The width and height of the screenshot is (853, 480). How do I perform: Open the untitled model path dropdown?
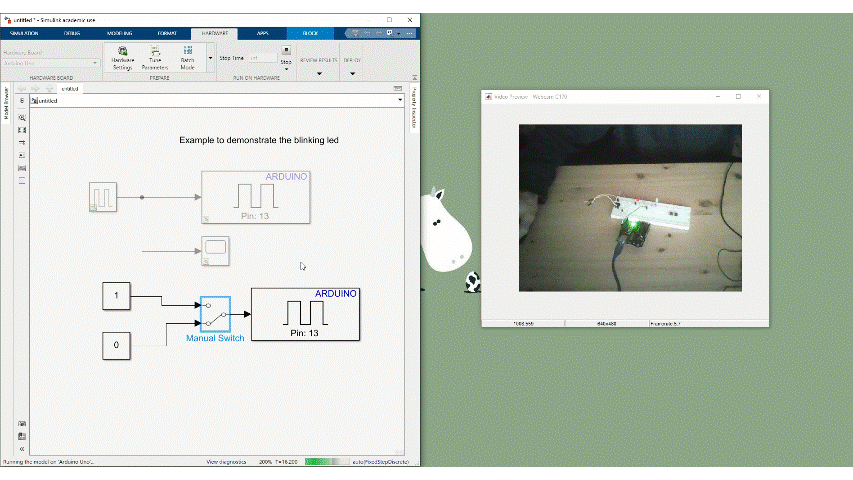pyautogui.click(x=400, y=100)
